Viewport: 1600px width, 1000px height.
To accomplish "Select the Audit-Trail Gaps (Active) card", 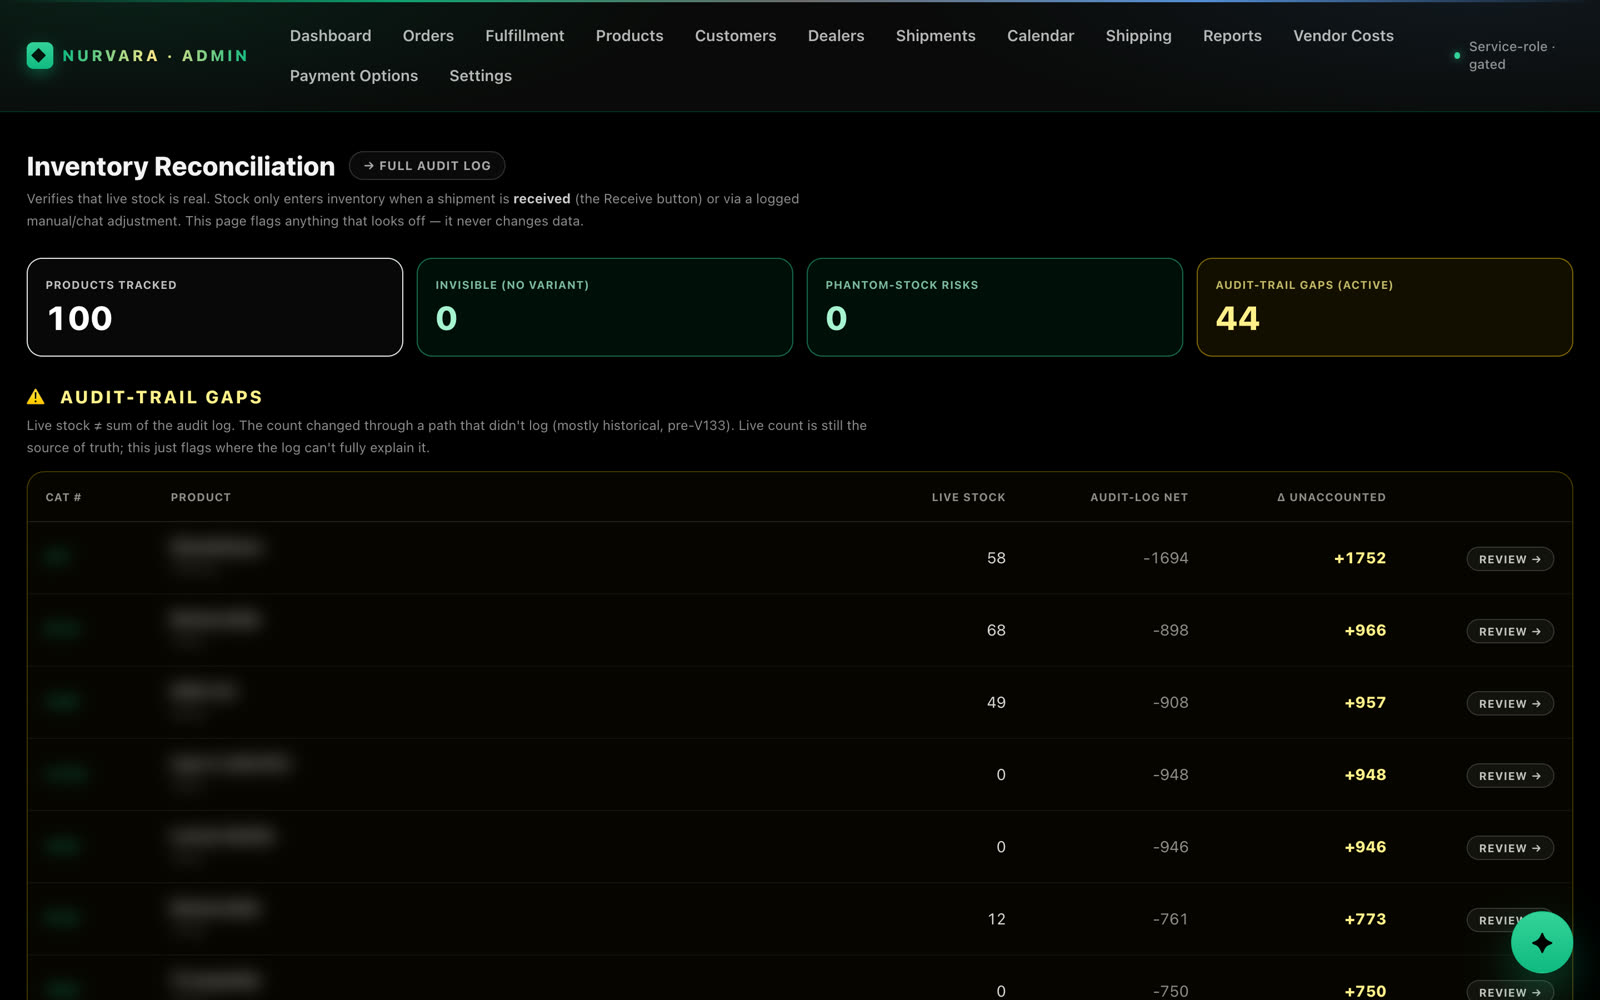I will pyautogui.click(x=1384, y=307).
